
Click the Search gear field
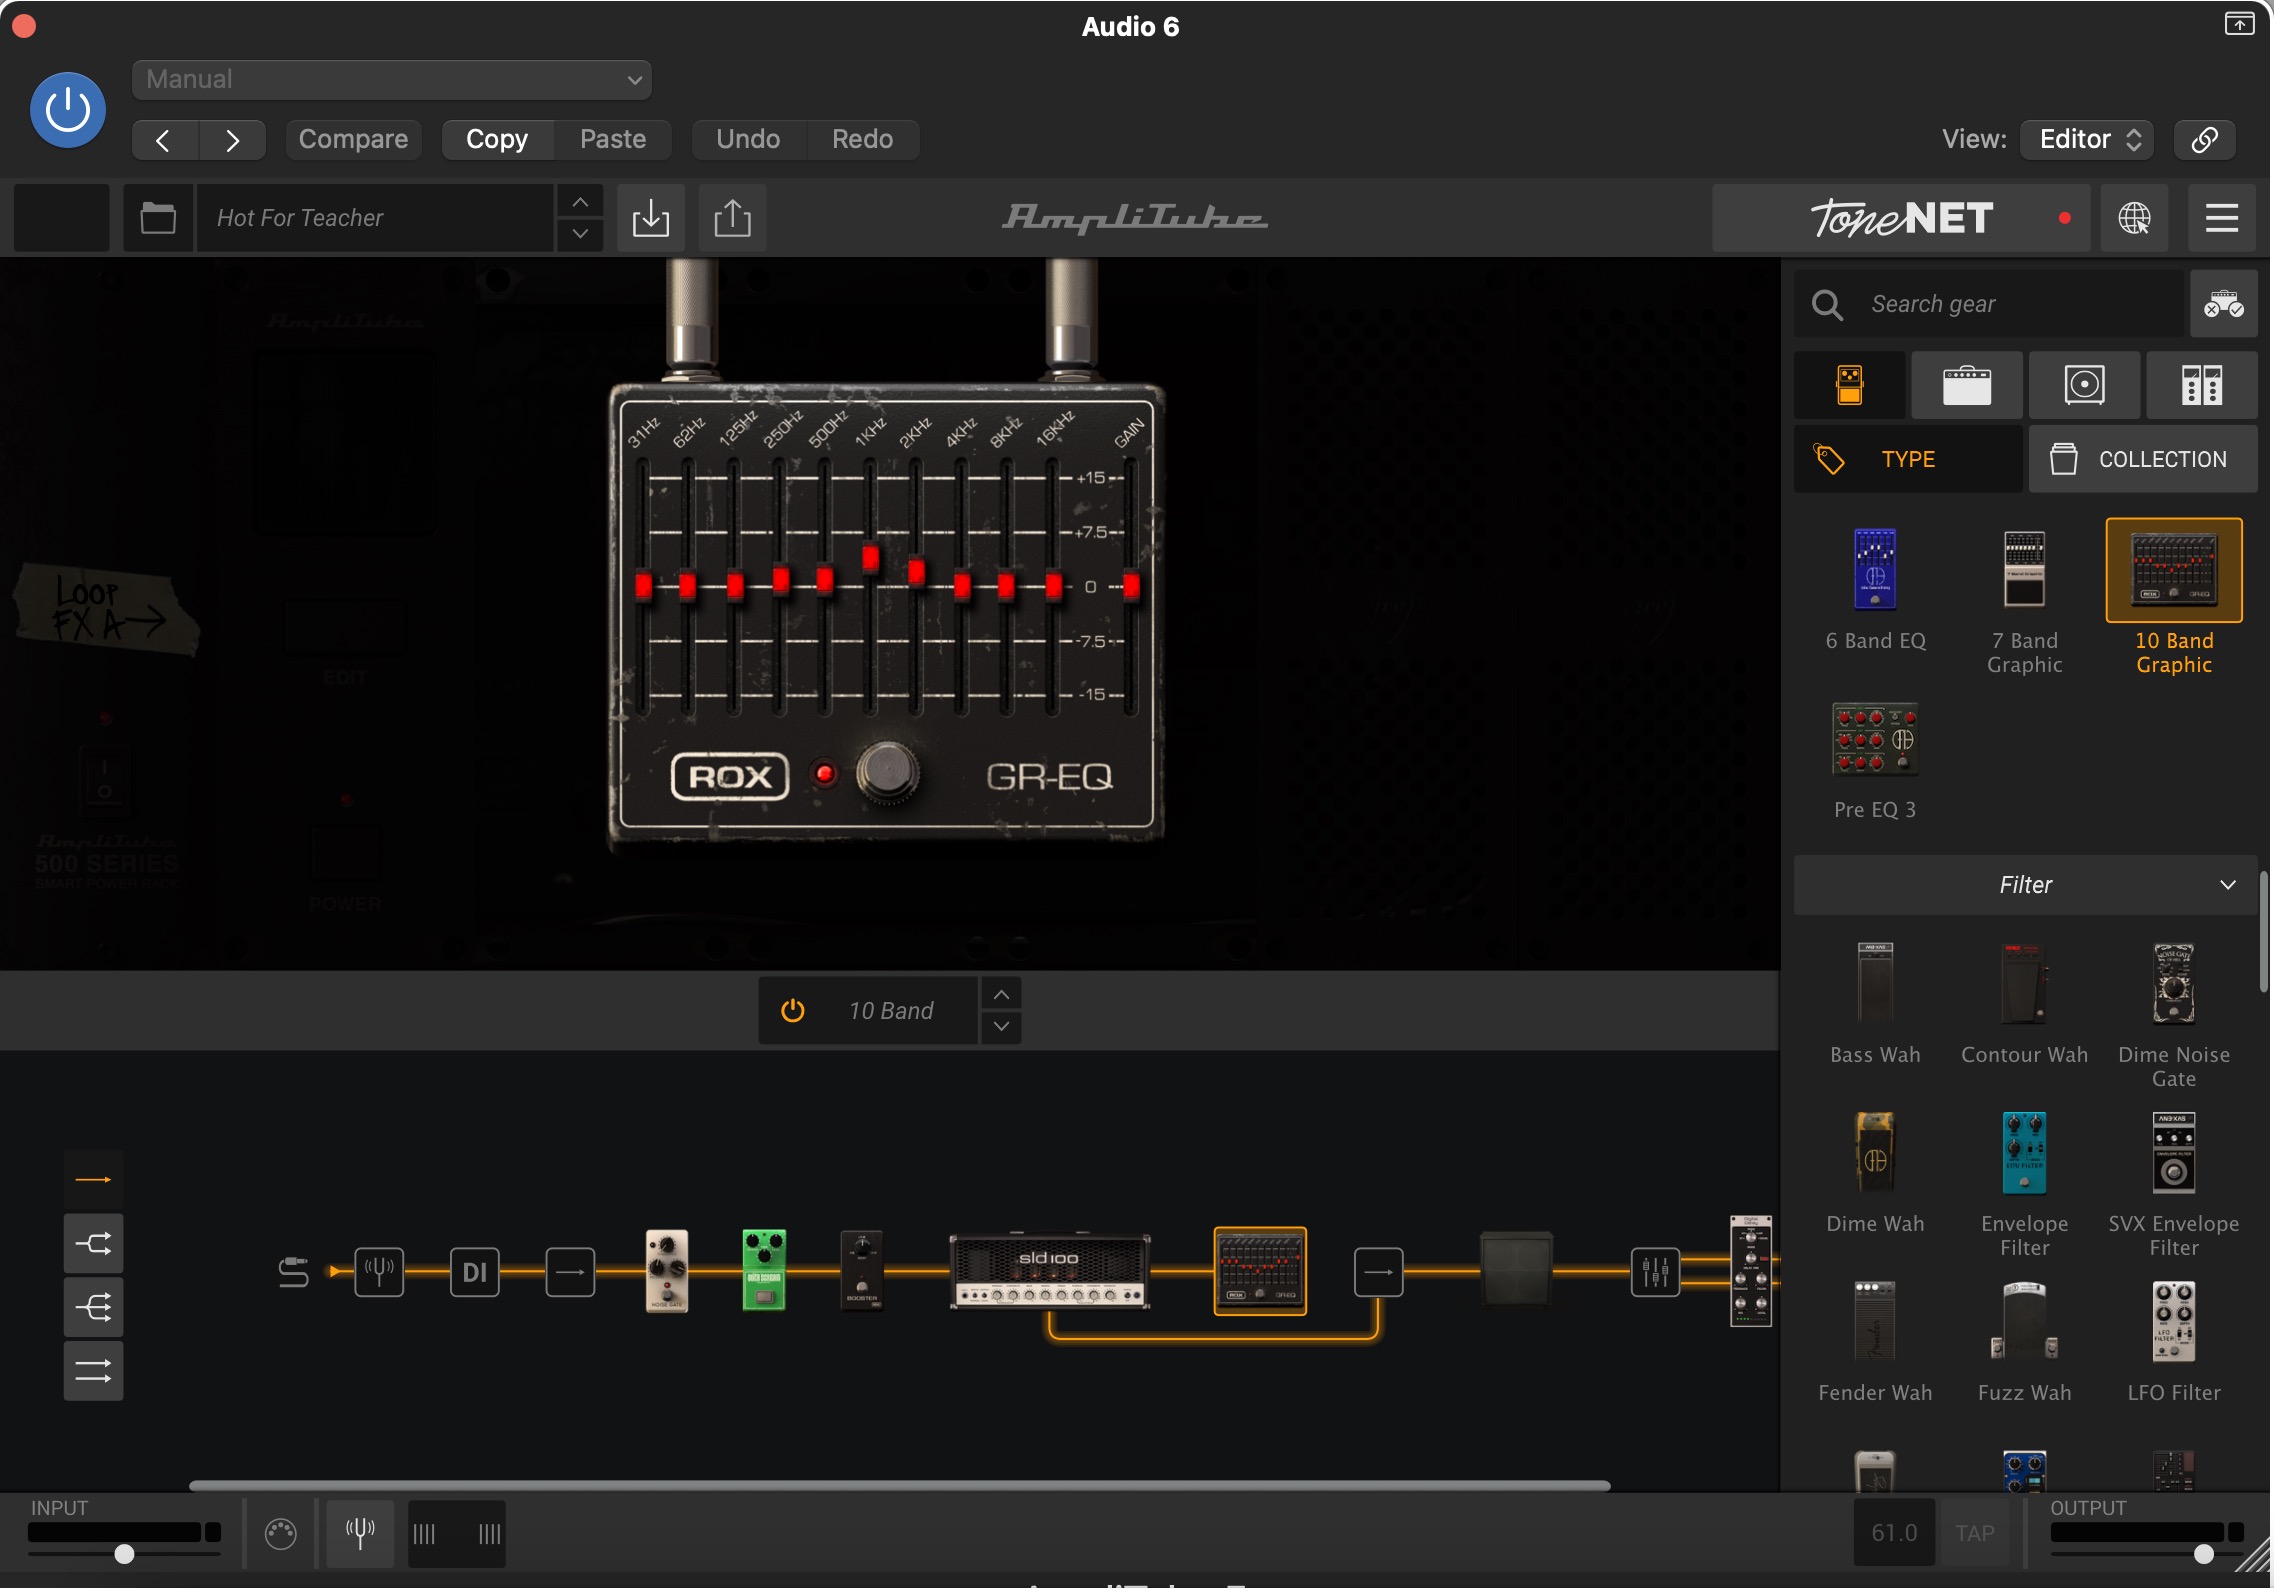point(1990,304)
